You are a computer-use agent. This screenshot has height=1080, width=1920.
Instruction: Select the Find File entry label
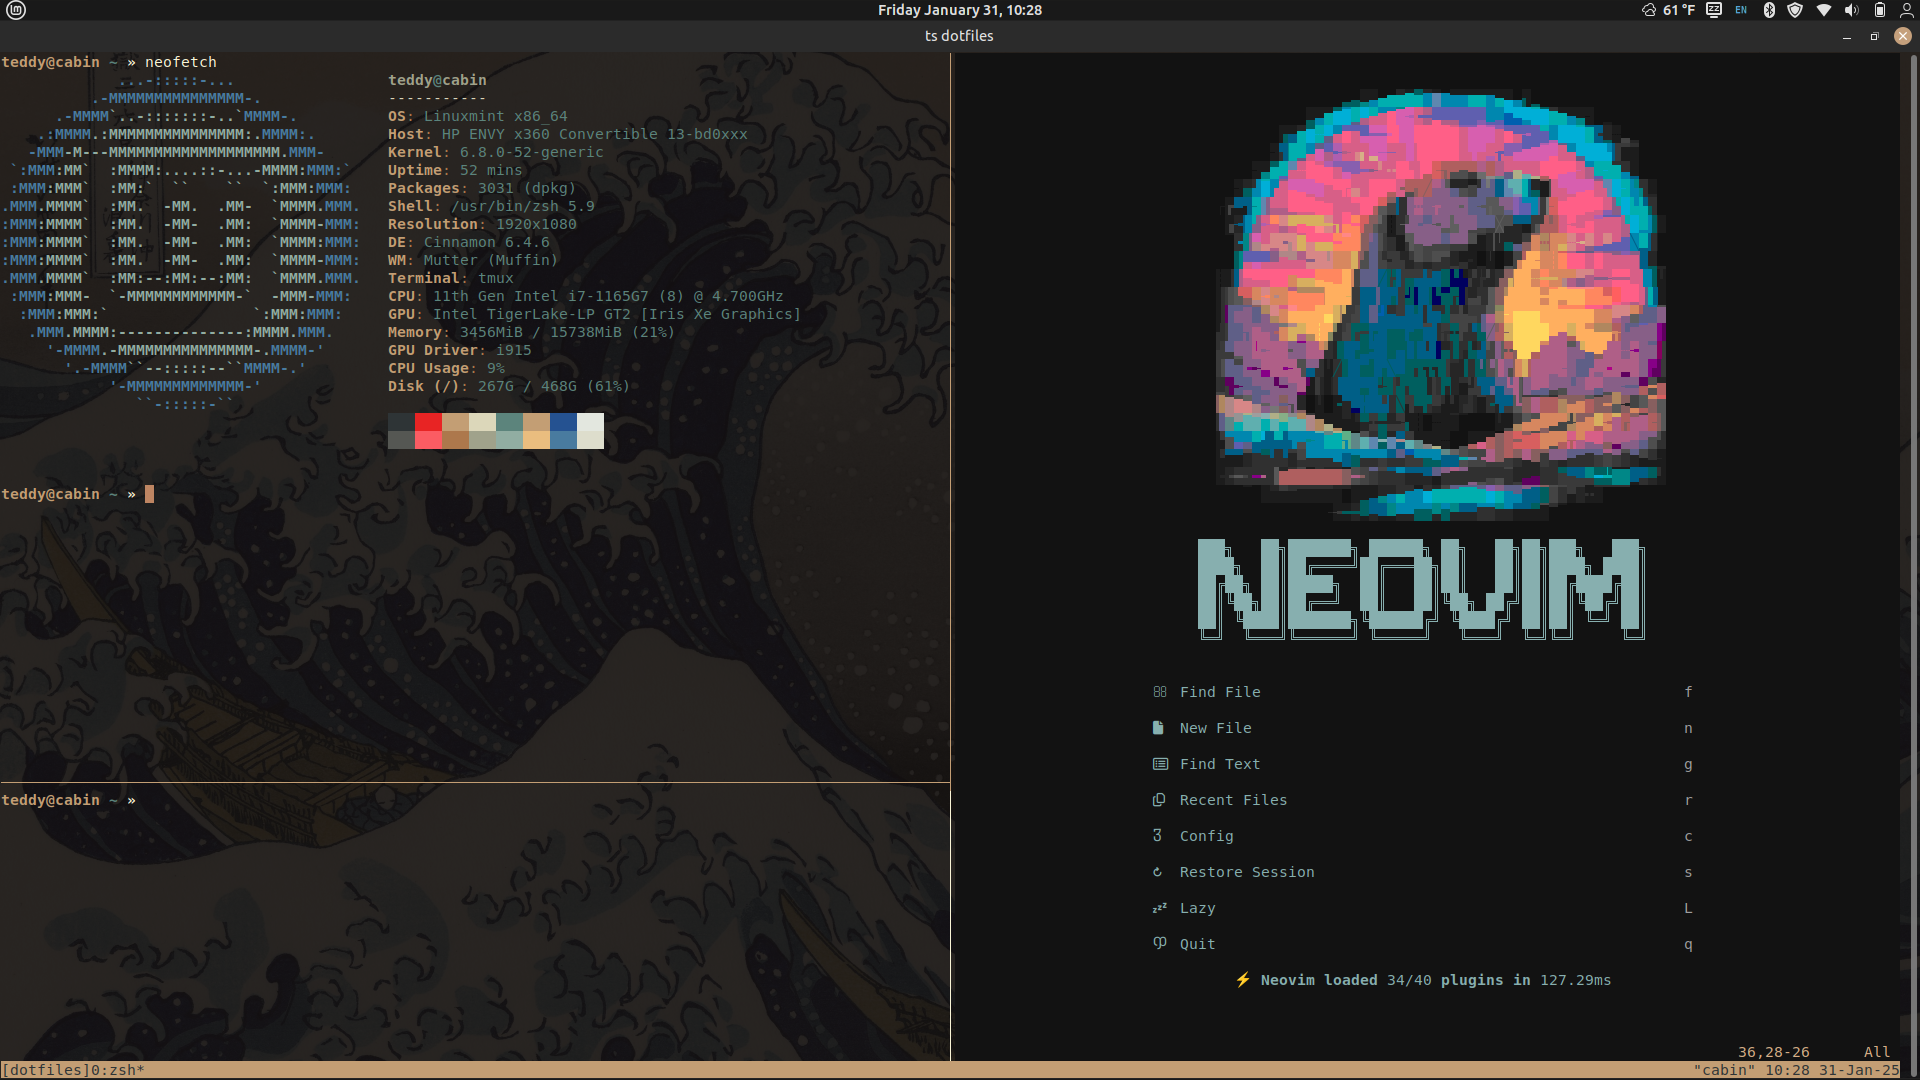click(1220, 692)
